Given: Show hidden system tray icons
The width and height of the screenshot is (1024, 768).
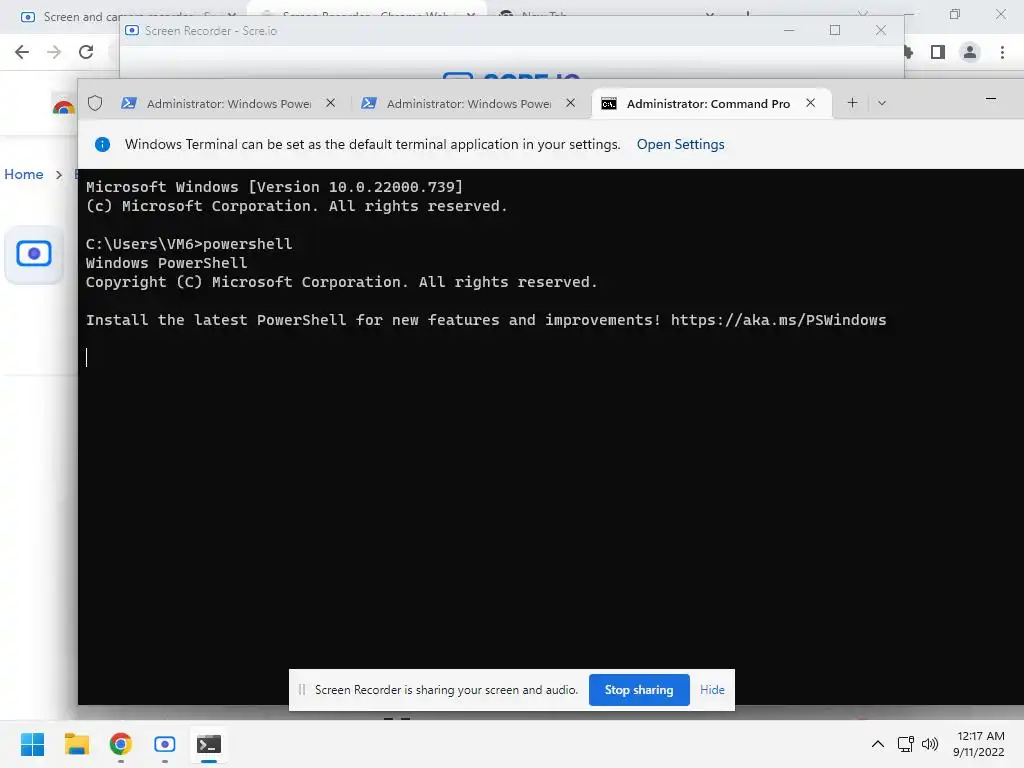Looking at the screenshot, I should coord(878,744).
